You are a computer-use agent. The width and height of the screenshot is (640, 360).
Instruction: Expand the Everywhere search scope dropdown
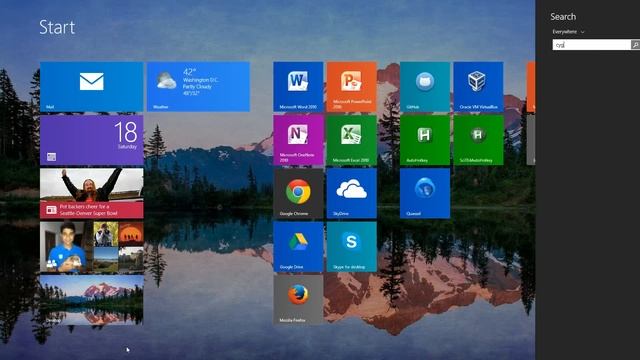[568, 31]
